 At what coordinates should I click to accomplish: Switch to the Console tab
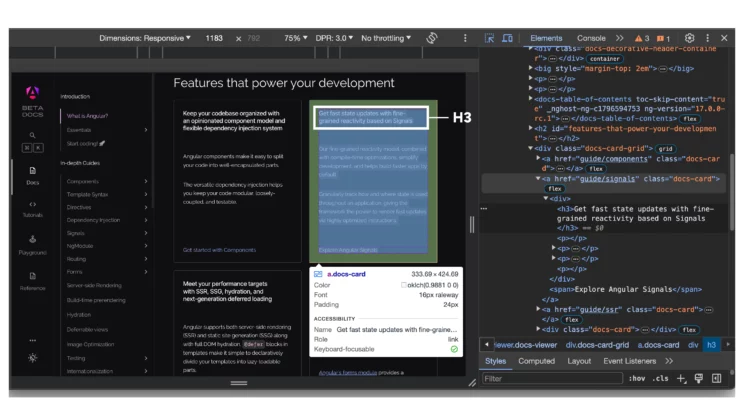click(591, 38)
